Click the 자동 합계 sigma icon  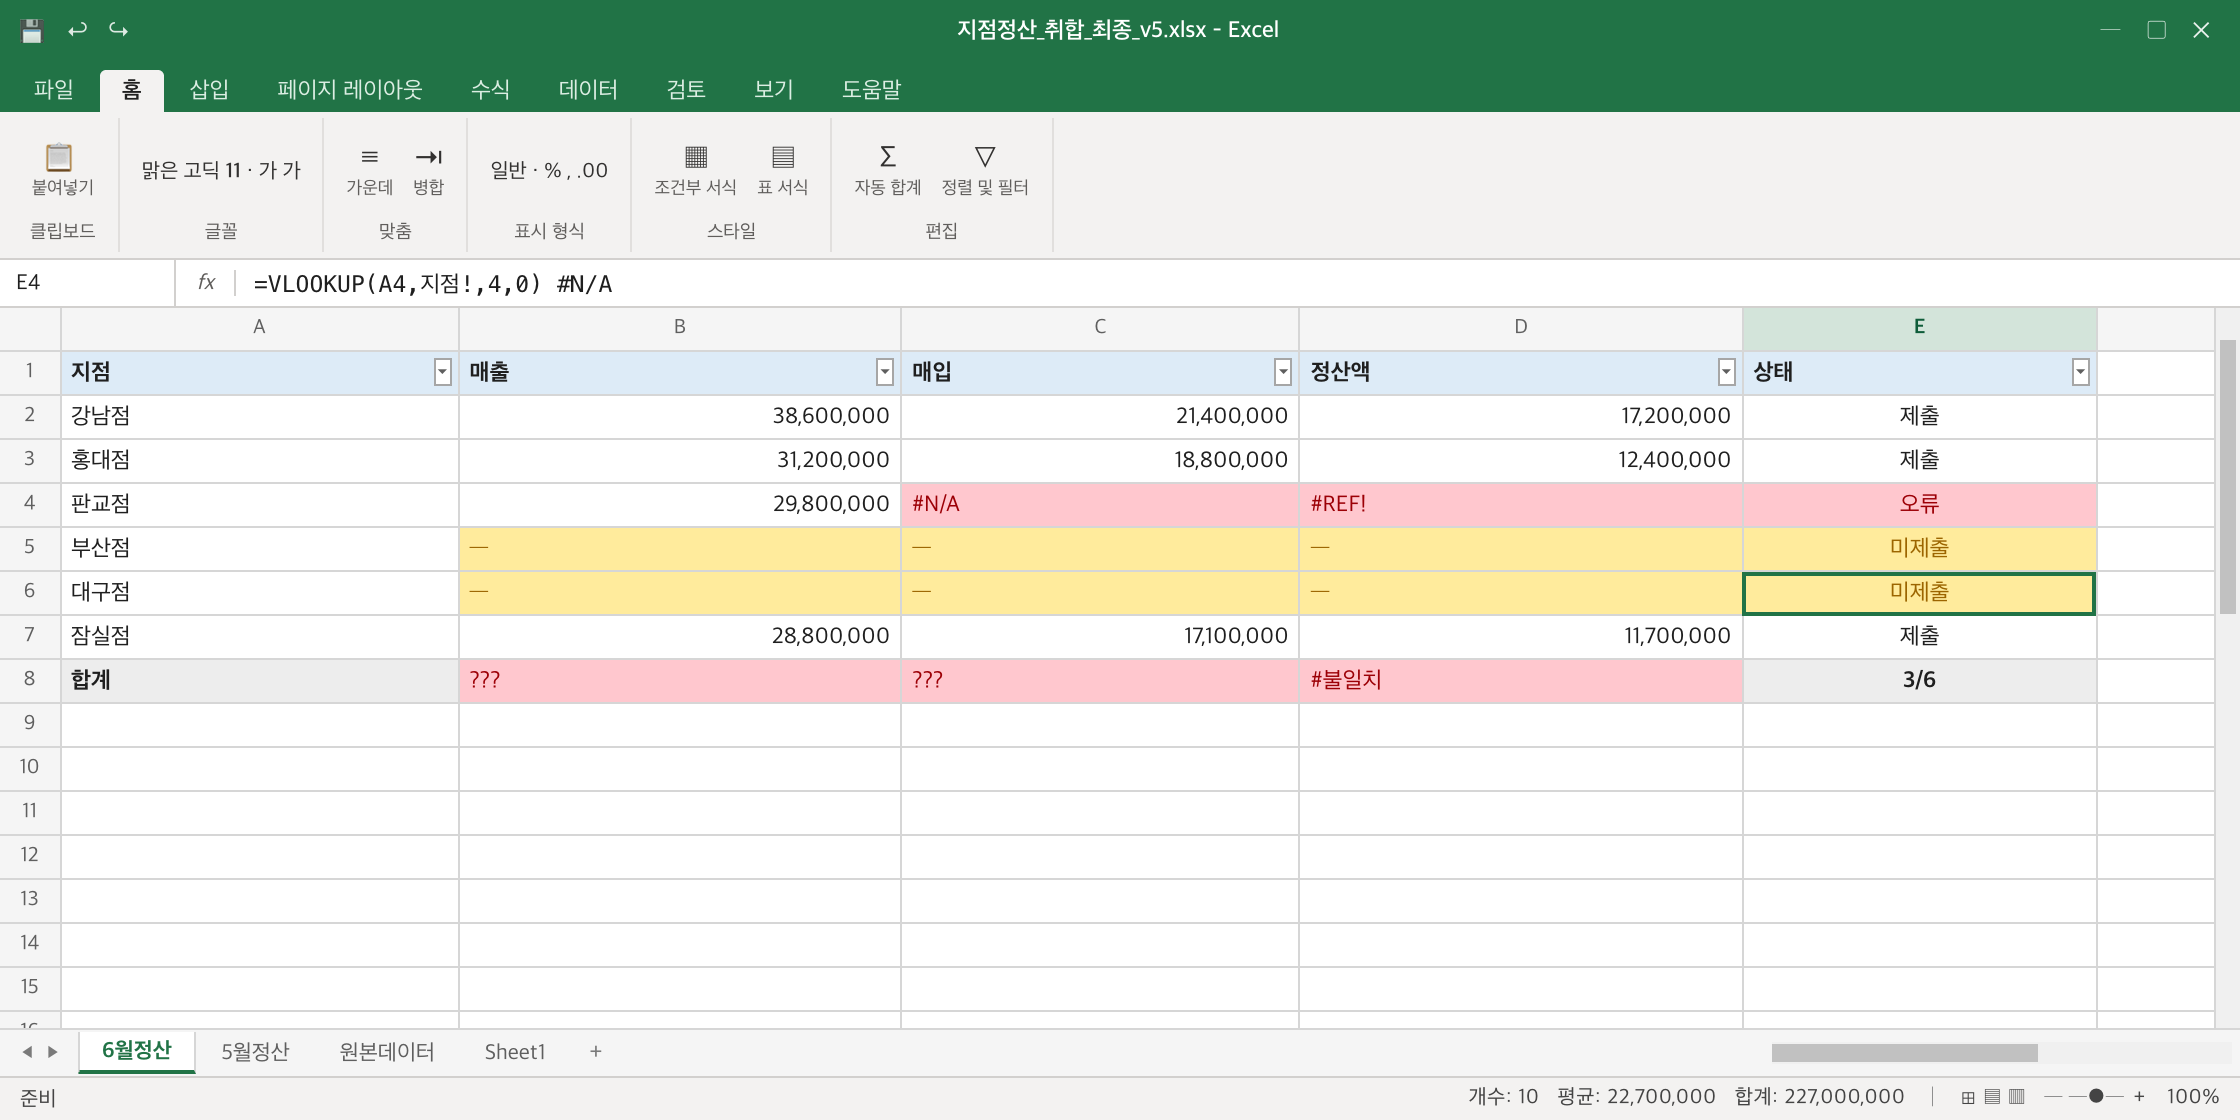(x=887, y=157)
